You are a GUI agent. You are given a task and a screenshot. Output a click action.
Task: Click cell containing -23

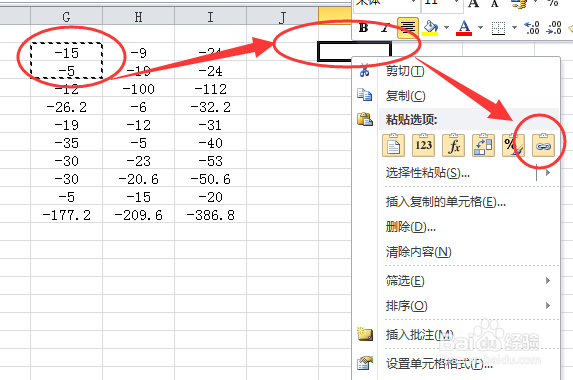[138, 161]
